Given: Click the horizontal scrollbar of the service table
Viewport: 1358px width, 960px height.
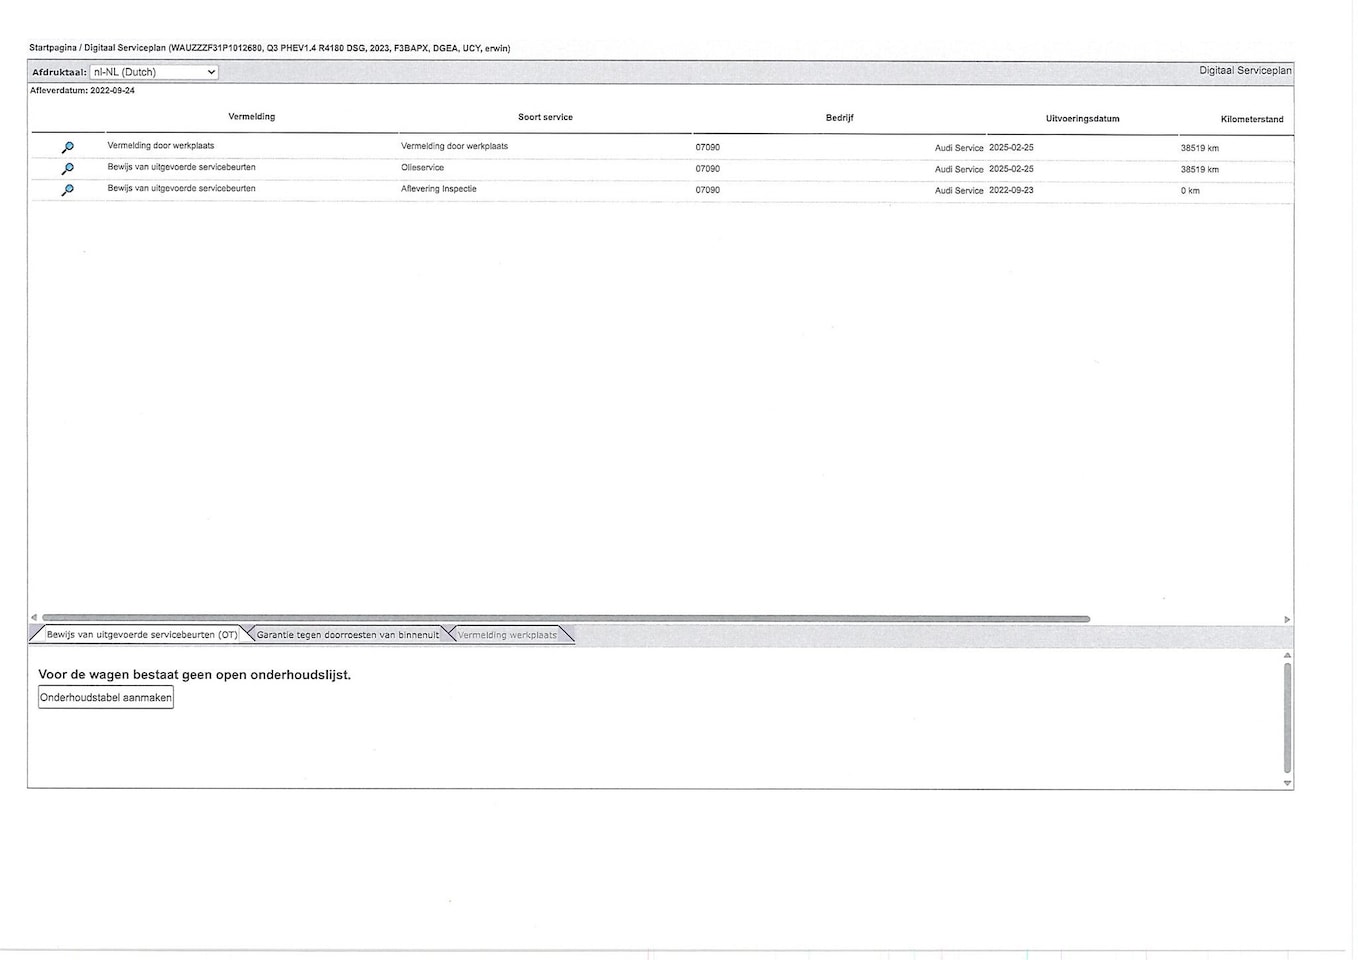Looking at the screenshot, I should pos(565,619).
